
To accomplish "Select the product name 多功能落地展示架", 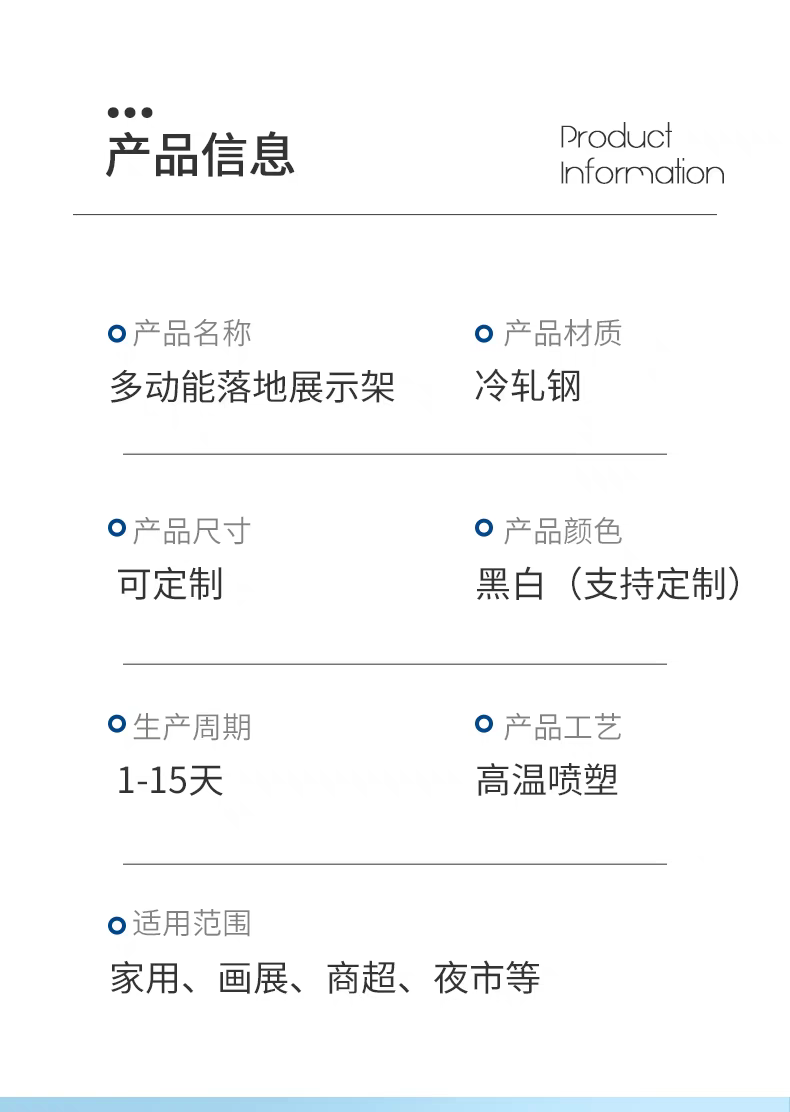I will point(252,387).
